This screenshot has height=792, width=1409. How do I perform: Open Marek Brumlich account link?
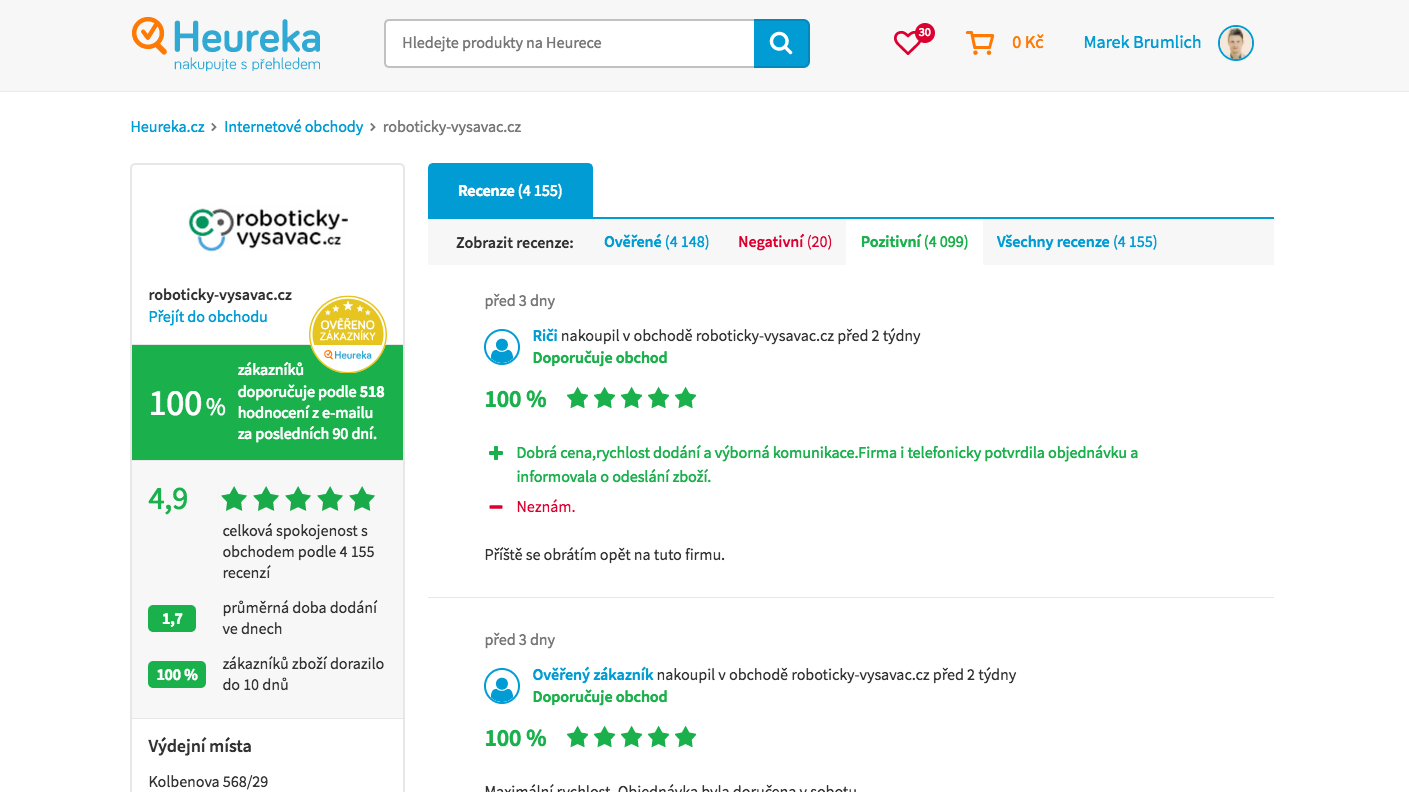tap(1142, 42)
